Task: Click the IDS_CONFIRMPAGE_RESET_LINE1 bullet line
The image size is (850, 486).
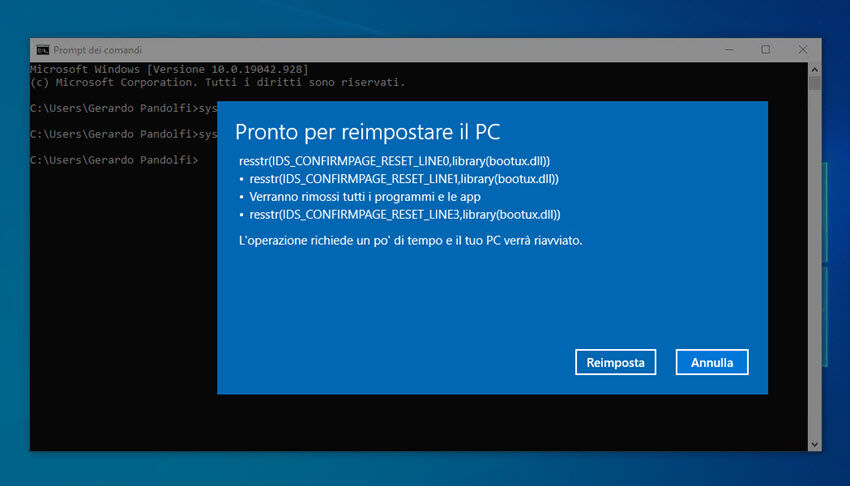Action: (404, 179)
